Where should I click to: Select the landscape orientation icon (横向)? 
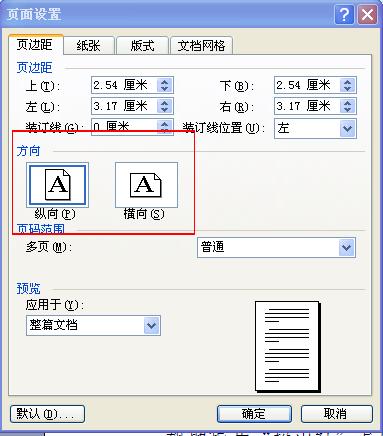click(x=146, y=185)
